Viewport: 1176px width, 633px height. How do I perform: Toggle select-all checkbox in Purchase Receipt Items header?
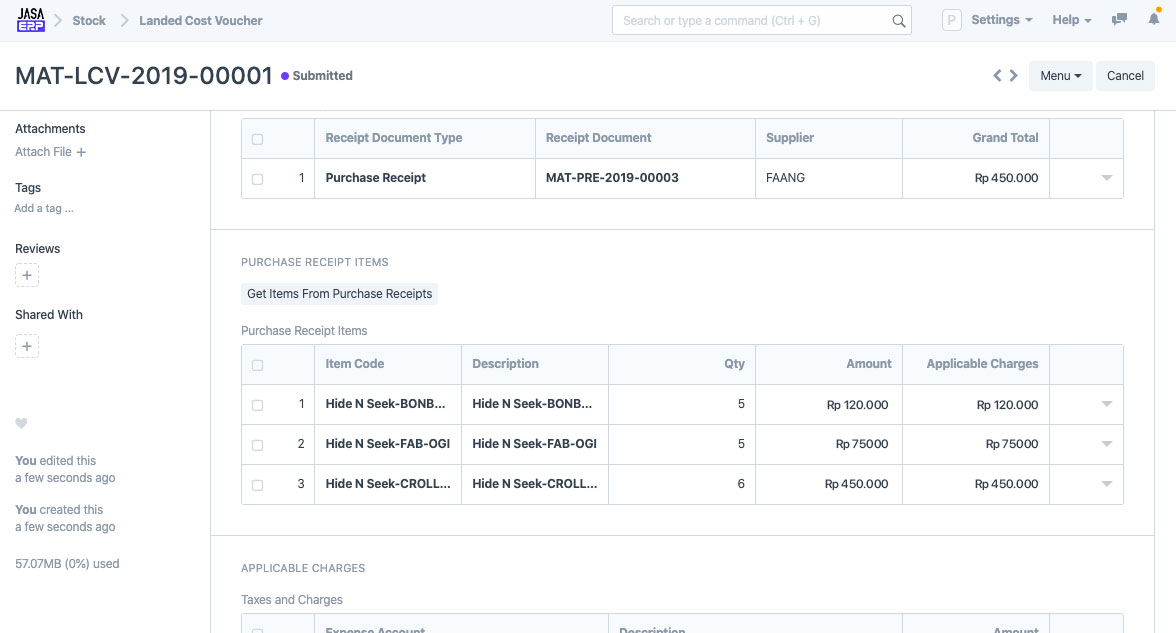pyautogui.click(x=258, y=365)
